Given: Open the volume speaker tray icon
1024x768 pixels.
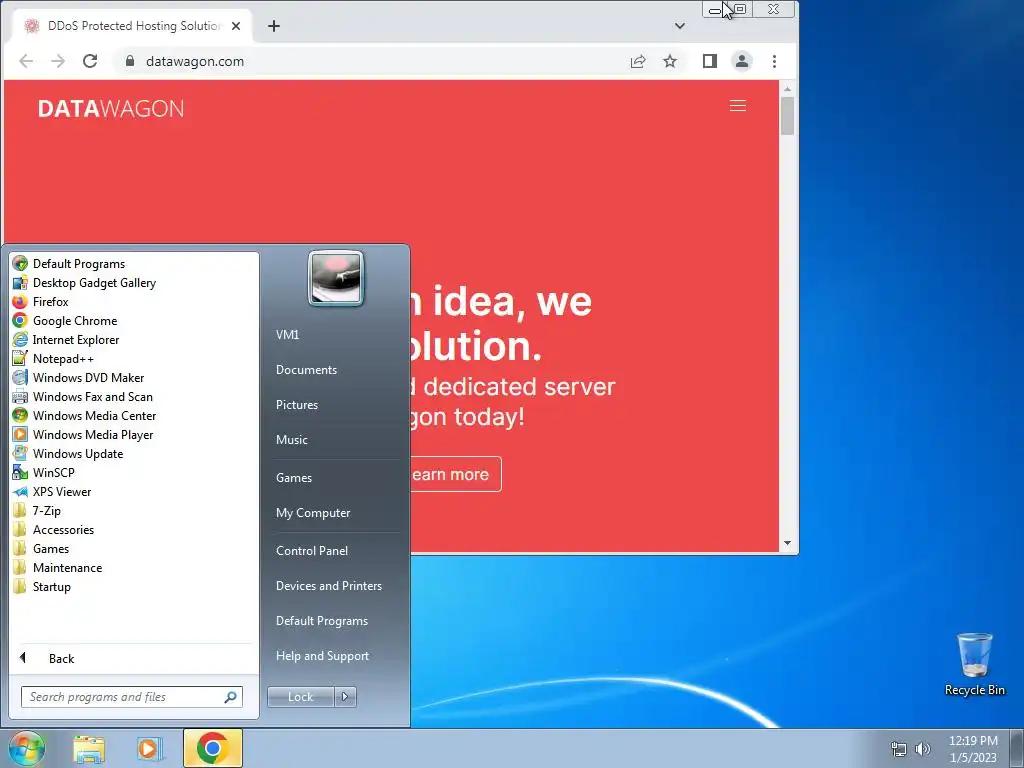Looking at the screenshot, I should click(922, 749).
